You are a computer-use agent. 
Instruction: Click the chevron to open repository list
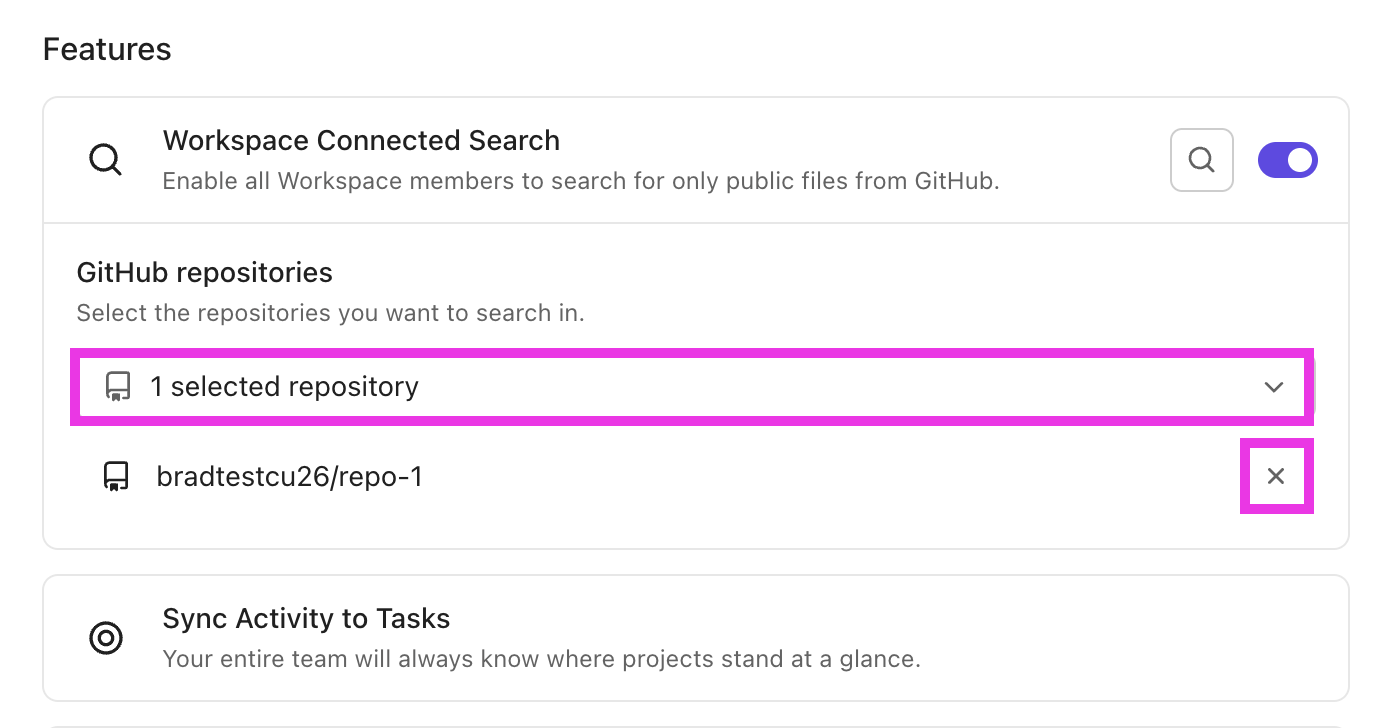pyautogui.click(x=1272, y=387)
